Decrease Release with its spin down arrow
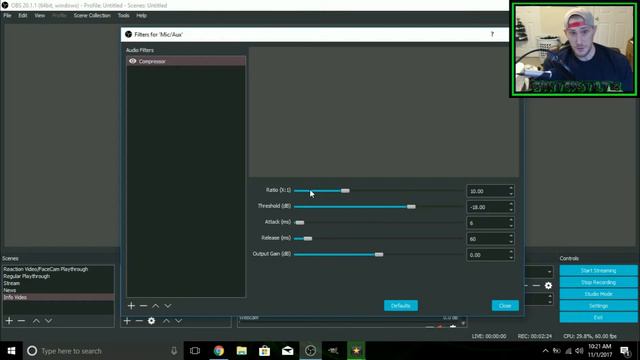This screenshot has width=640, height=360. pos(511,242)
